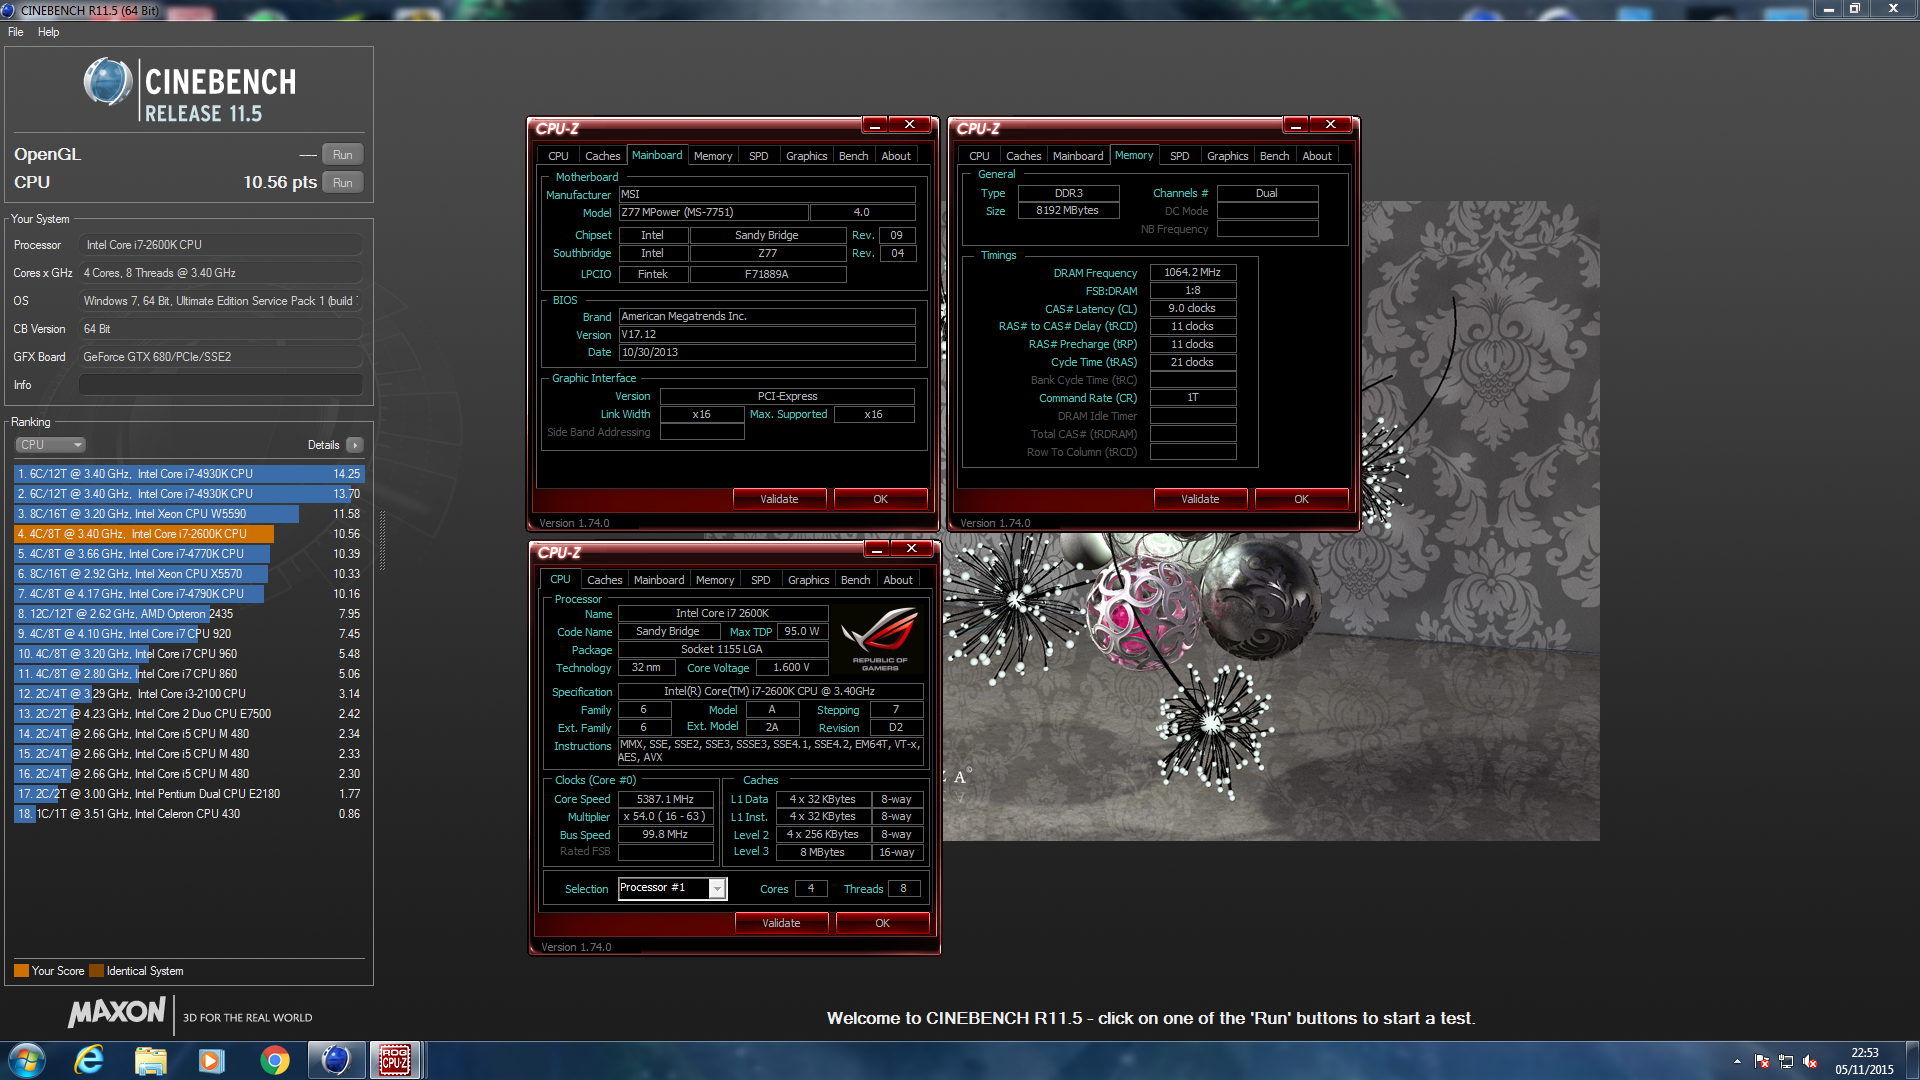Click the BIOS Version V17.12 field
Screen dimensions: 1920x1080
(766, 334)
